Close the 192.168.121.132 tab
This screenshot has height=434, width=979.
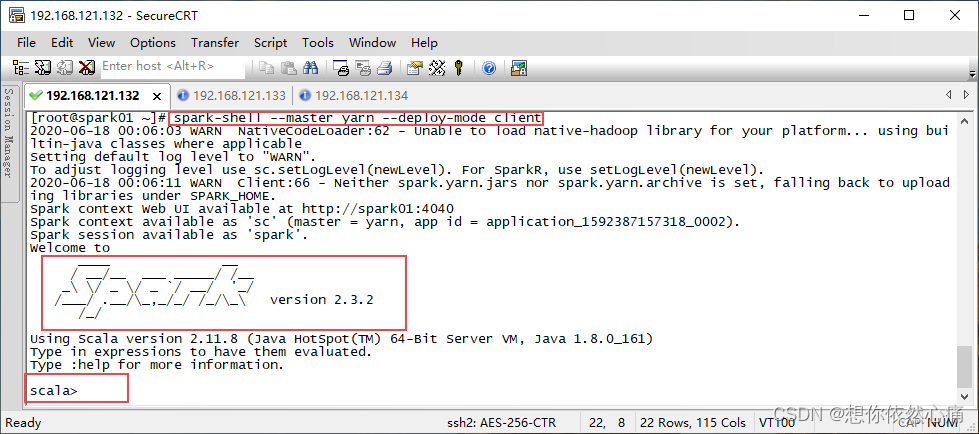click(x=157, y=96)
